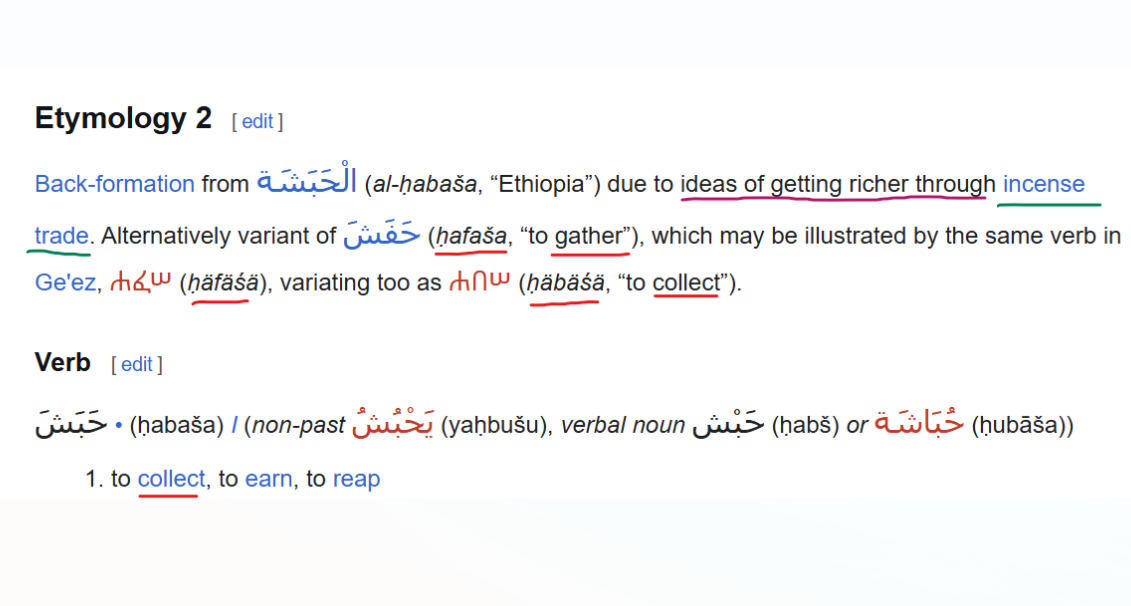Click the red non-past form yaḥbušu word
This screenshot has width=1131, height=606.
click(x=393, y=423)
